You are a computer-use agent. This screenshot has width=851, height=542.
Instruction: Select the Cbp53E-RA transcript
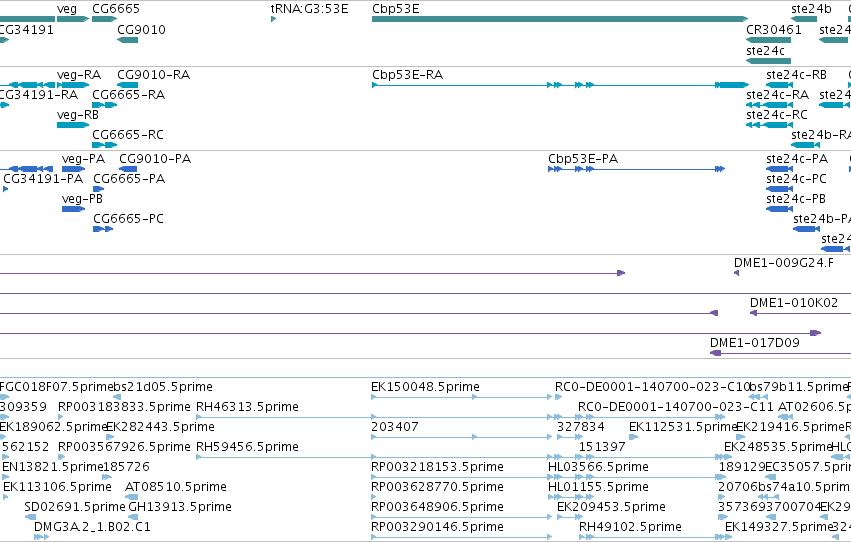560,85
